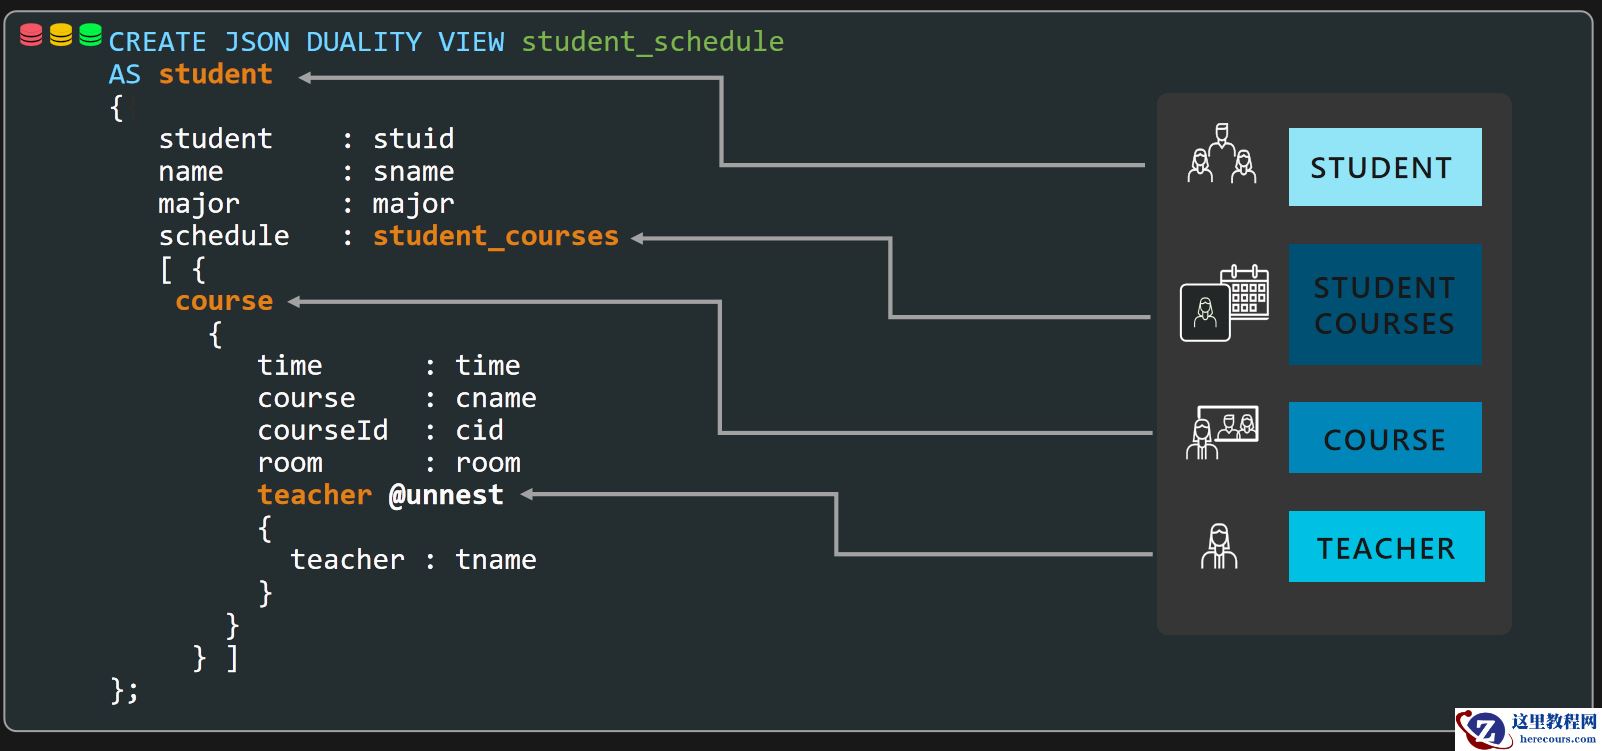This screenshot has width=1602, height=751.
Task: Click the orange student_courses keyword
Action: (495, 236)
